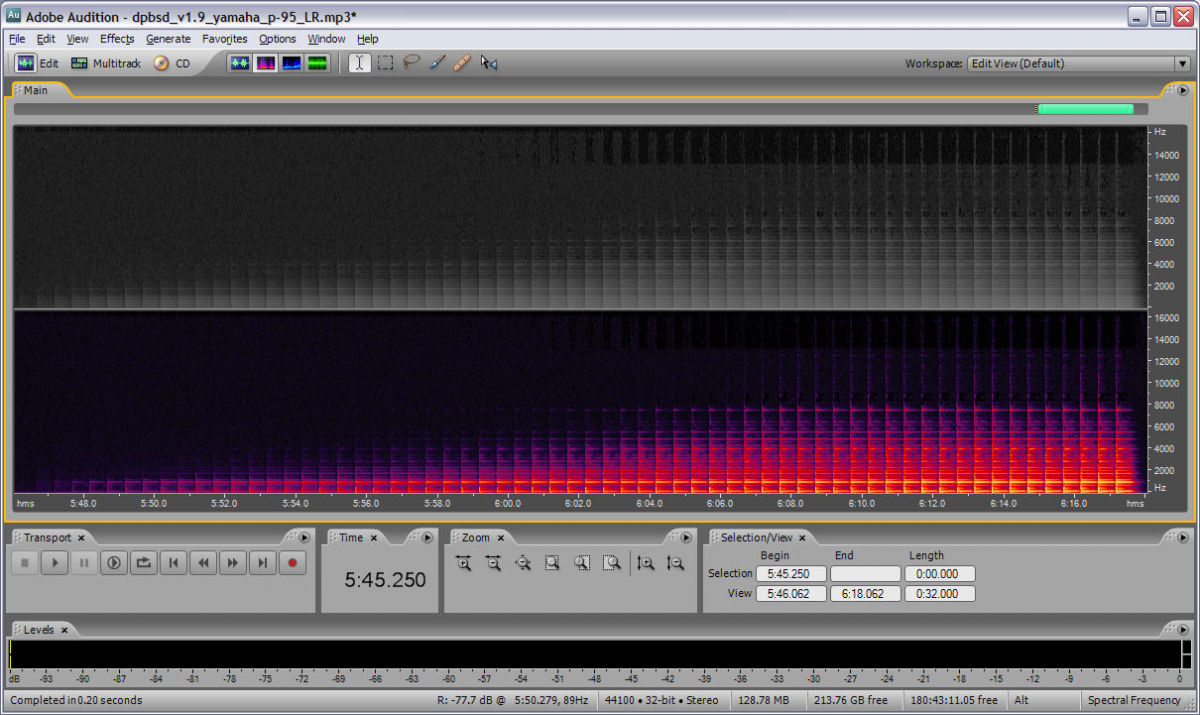This screenshot has height=715, width=1200.
Task: Click the green horizontal scroll bar thumb
Action: pos(1085,109)
